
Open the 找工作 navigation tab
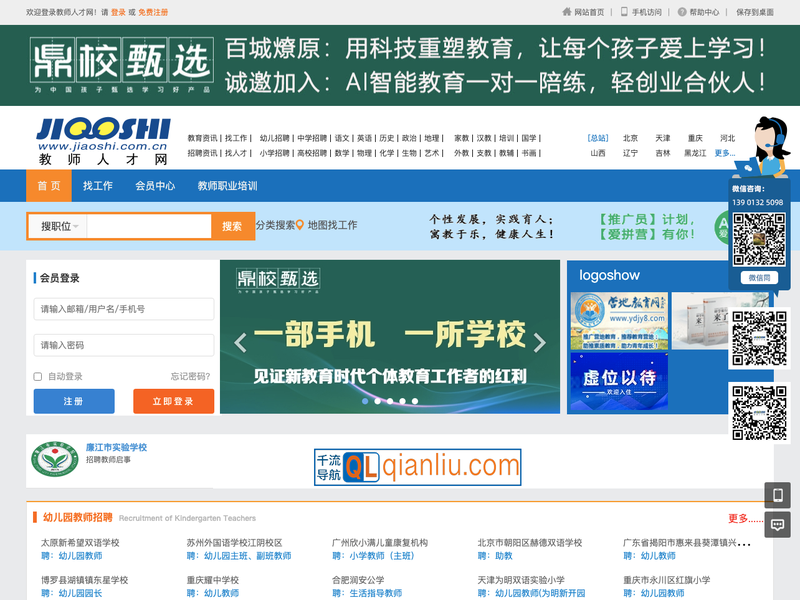pyautogui.click(x=97, y=186)
